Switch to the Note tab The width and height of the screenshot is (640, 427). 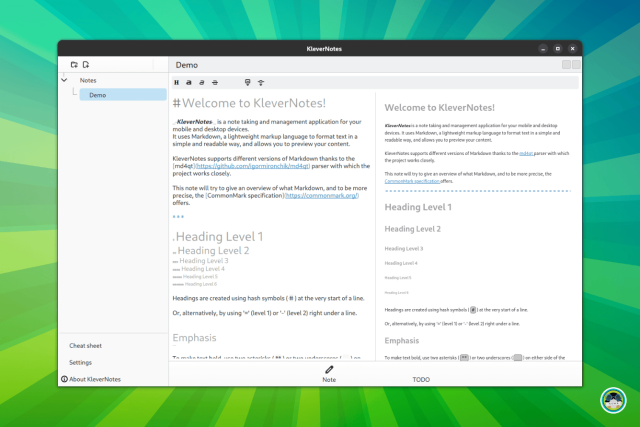point(329,380)
